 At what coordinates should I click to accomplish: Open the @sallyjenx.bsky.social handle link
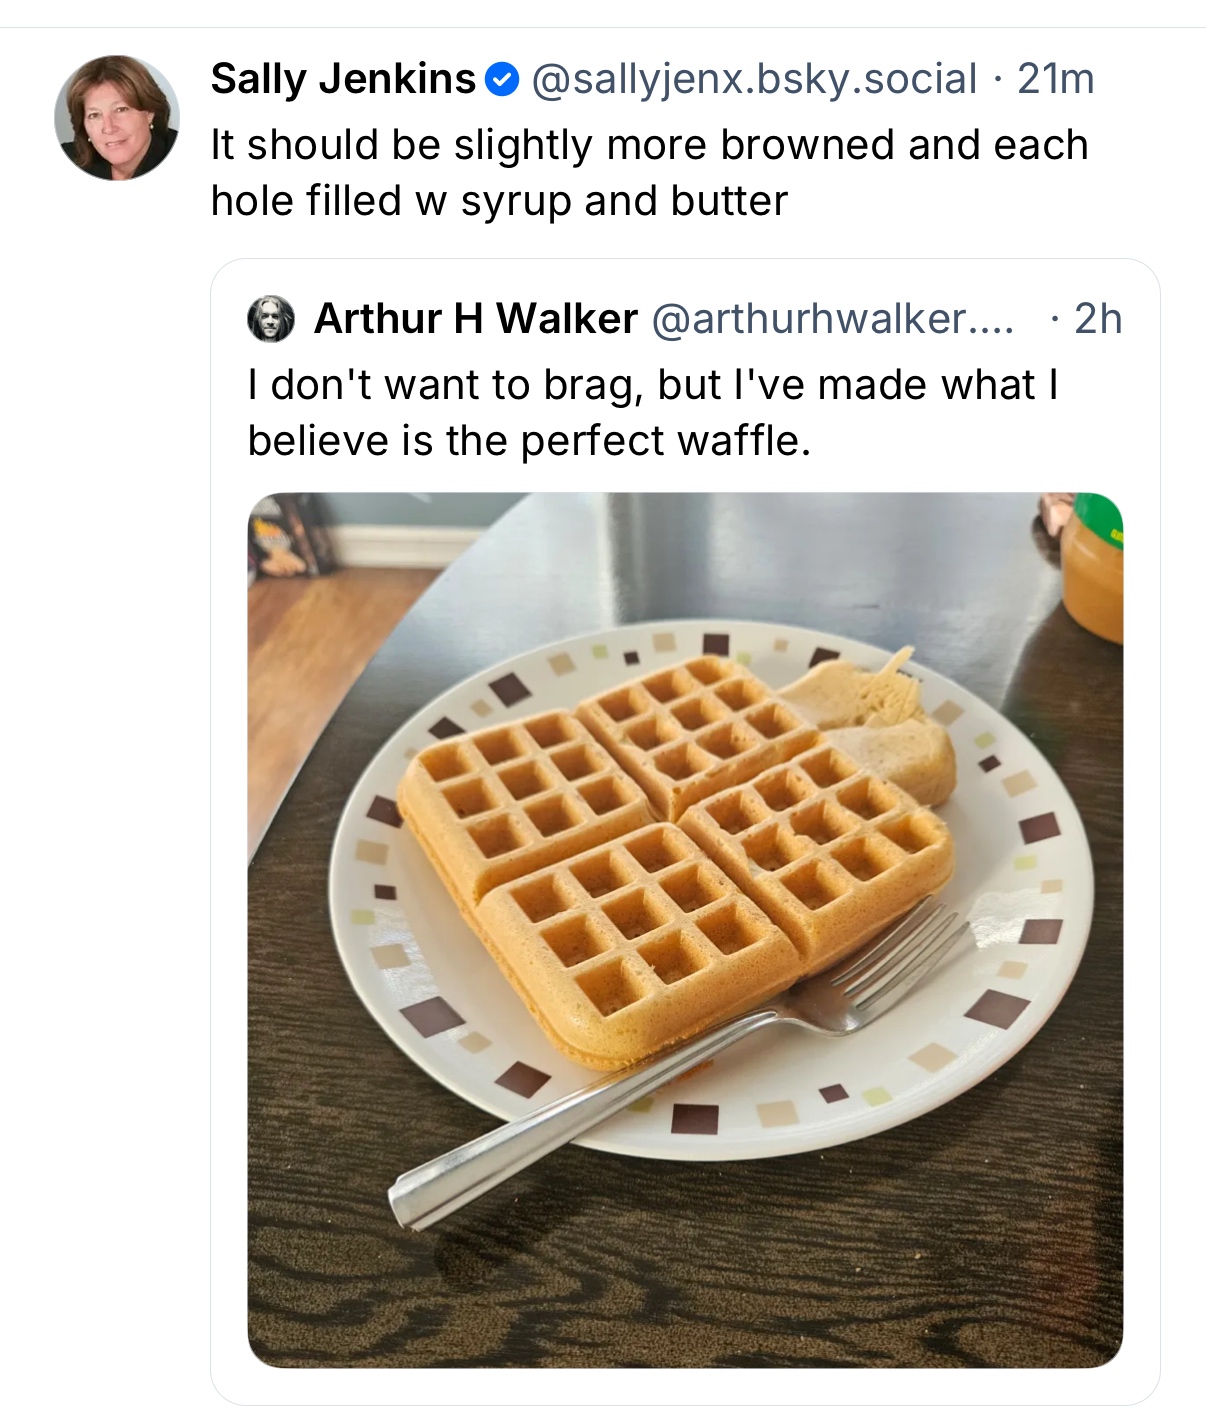753,79
